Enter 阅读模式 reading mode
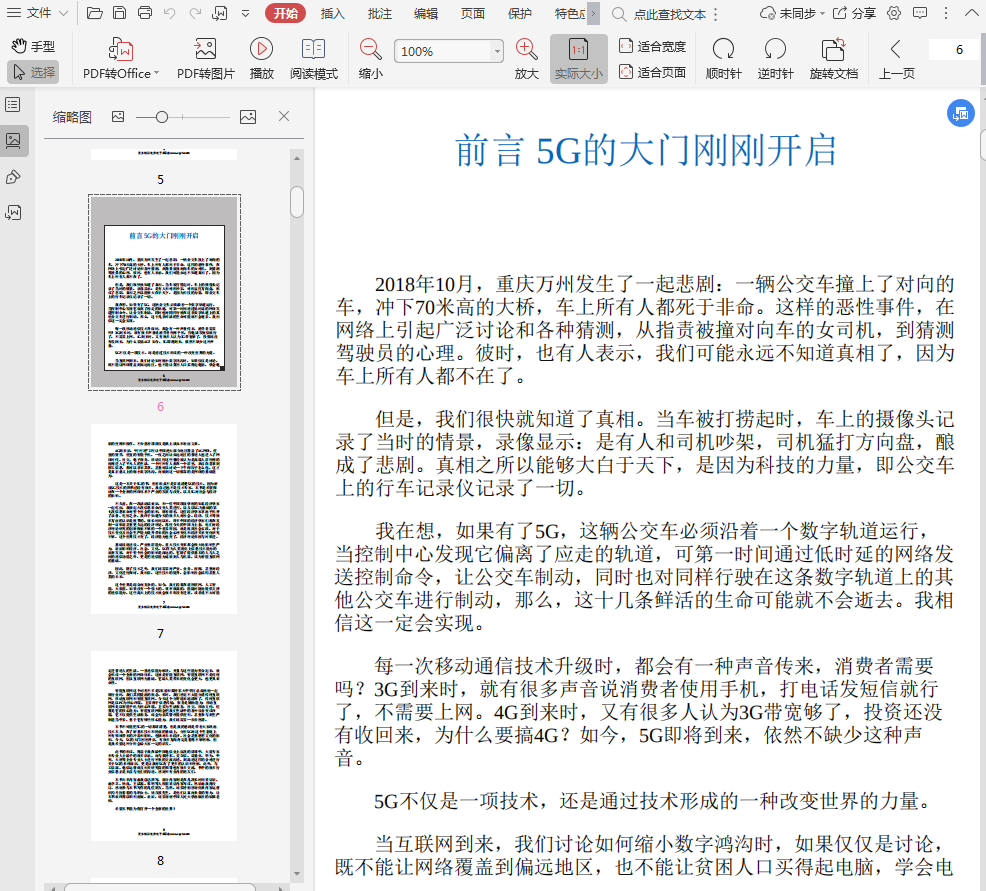The image size is (986, 891). pos(314,59)
